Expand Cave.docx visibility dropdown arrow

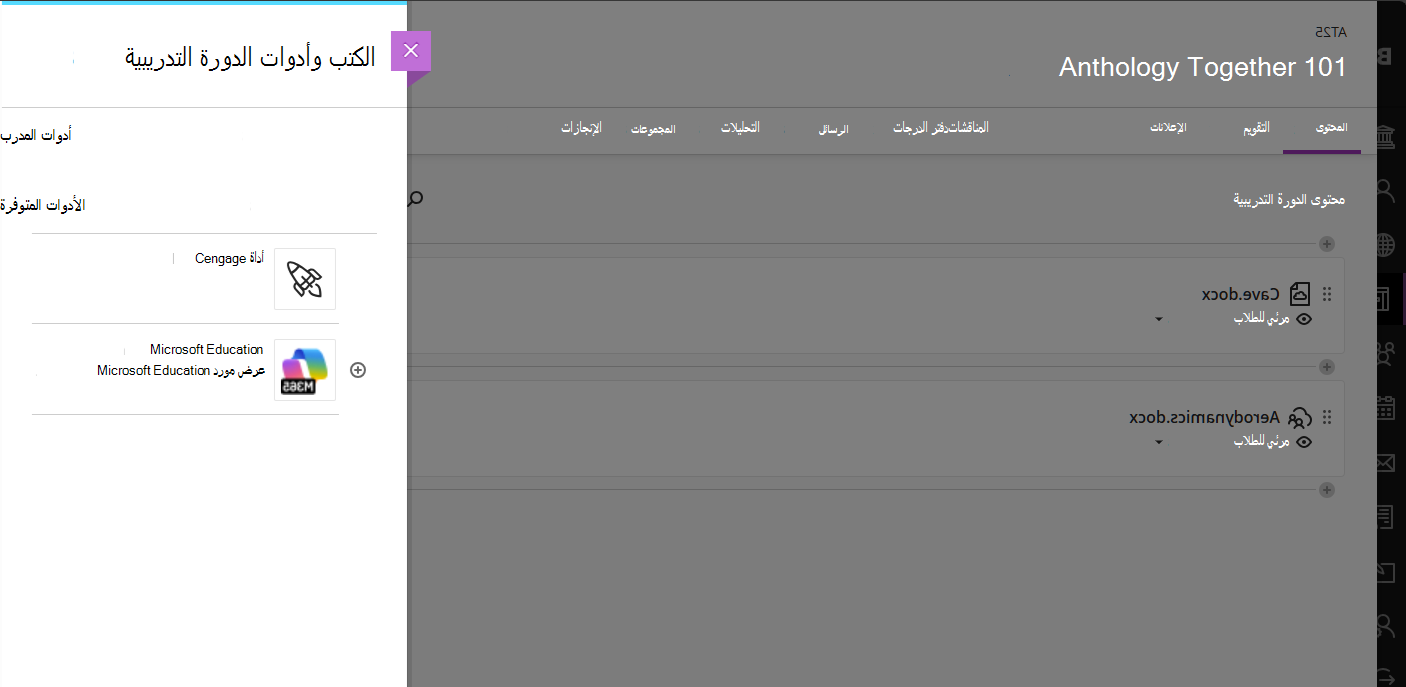(1159, 319)
